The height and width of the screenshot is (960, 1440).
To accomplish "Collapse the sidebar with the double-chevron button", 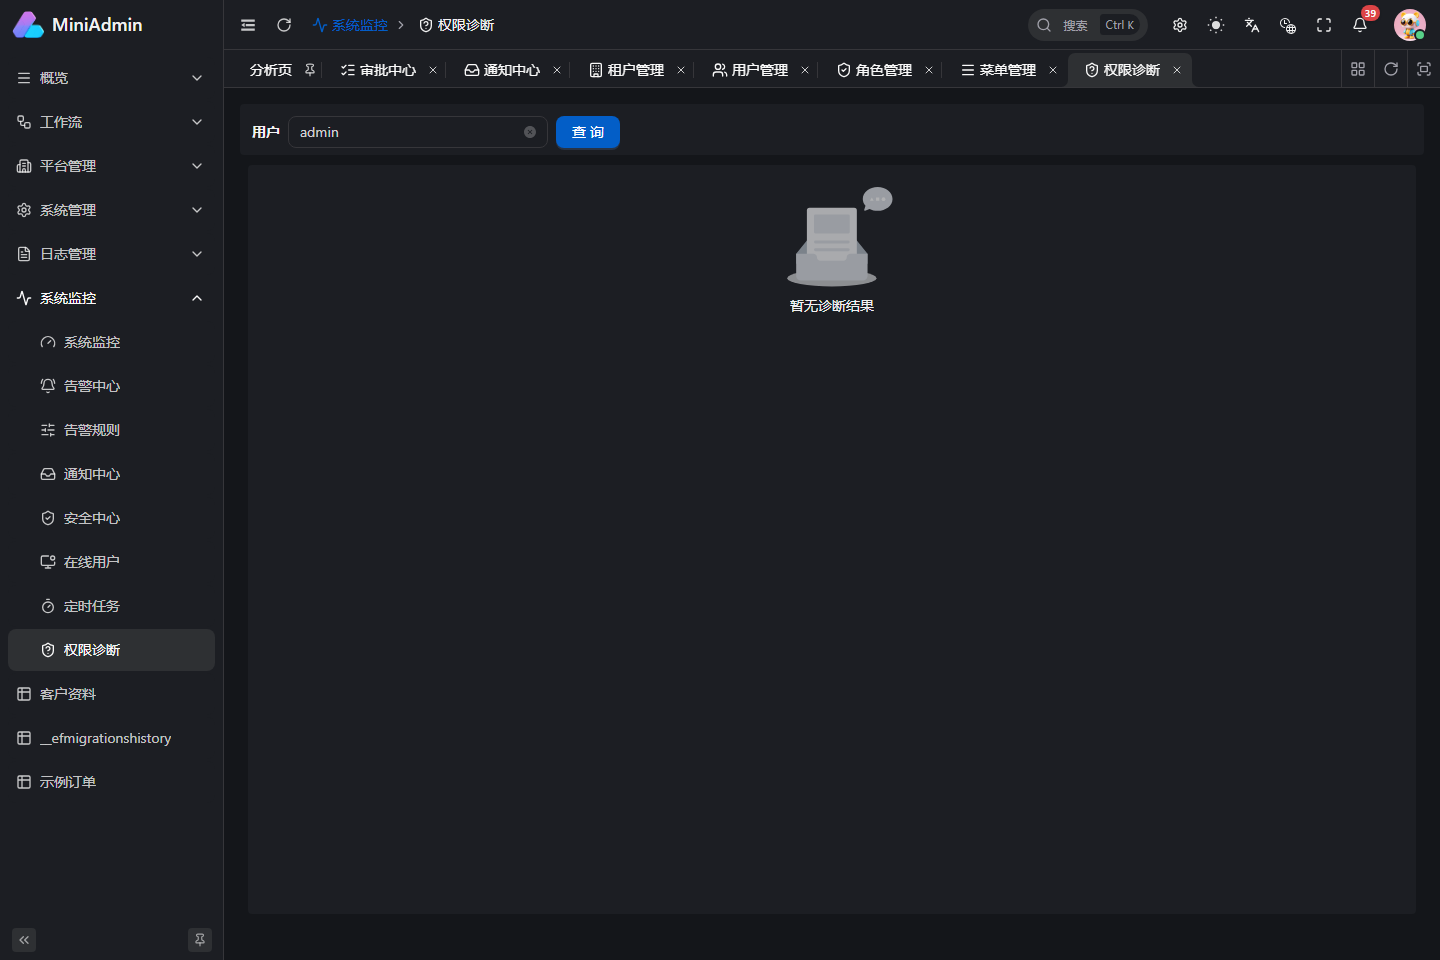I will pyautogui.click(x=24, y=940).
